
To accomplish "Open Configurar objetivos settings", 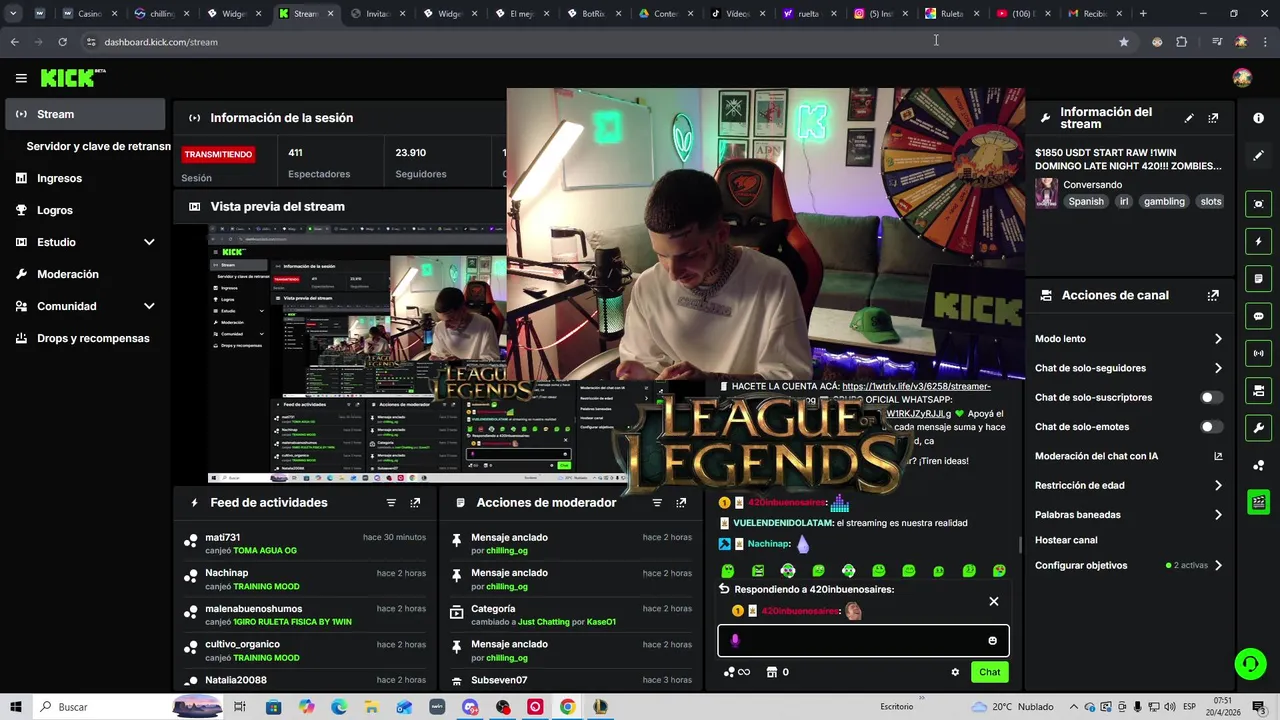I will 1129,566.
